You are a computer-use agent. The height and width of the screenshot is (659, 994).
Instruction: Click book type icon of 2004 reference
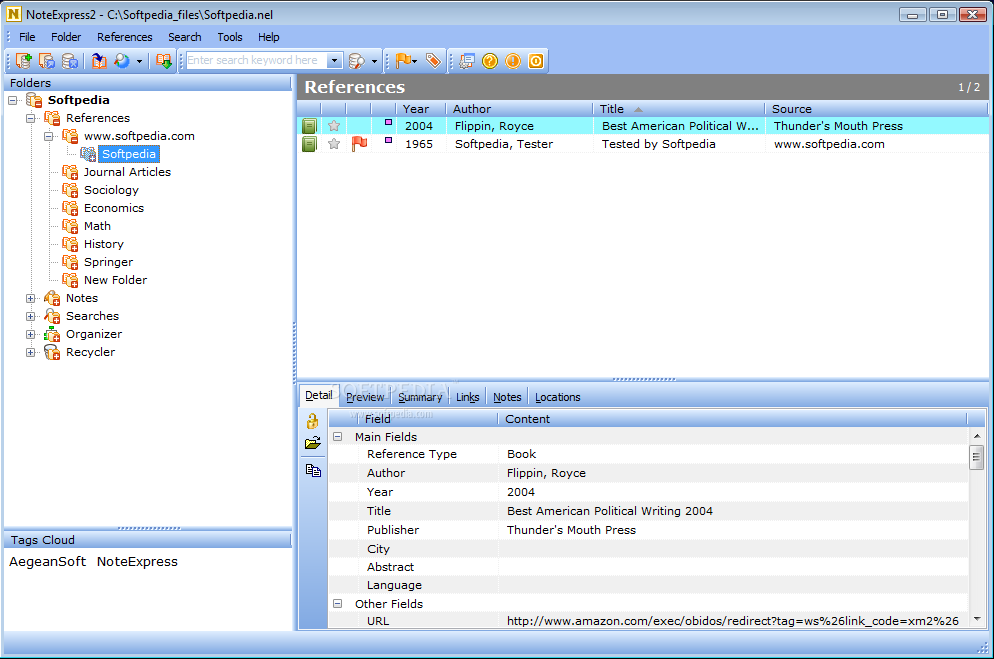(309, 126)
